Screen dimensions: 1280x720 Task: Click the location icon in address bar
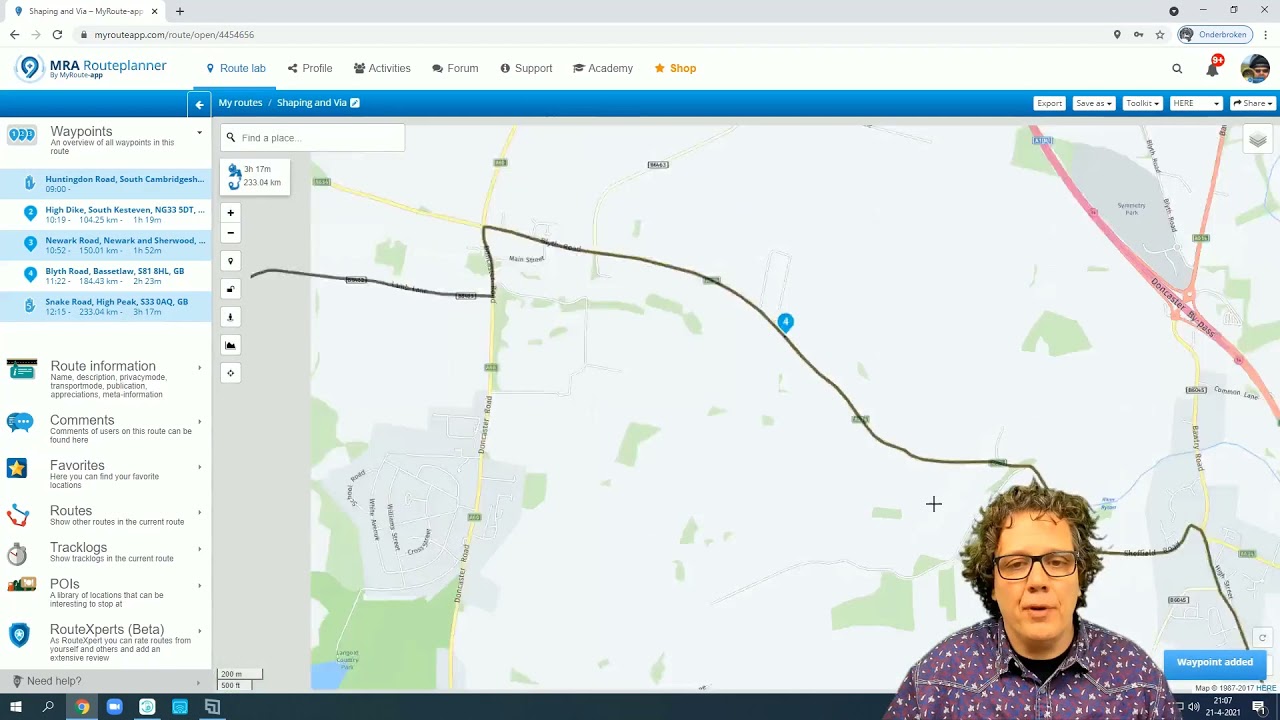[x=1117, y=34]
